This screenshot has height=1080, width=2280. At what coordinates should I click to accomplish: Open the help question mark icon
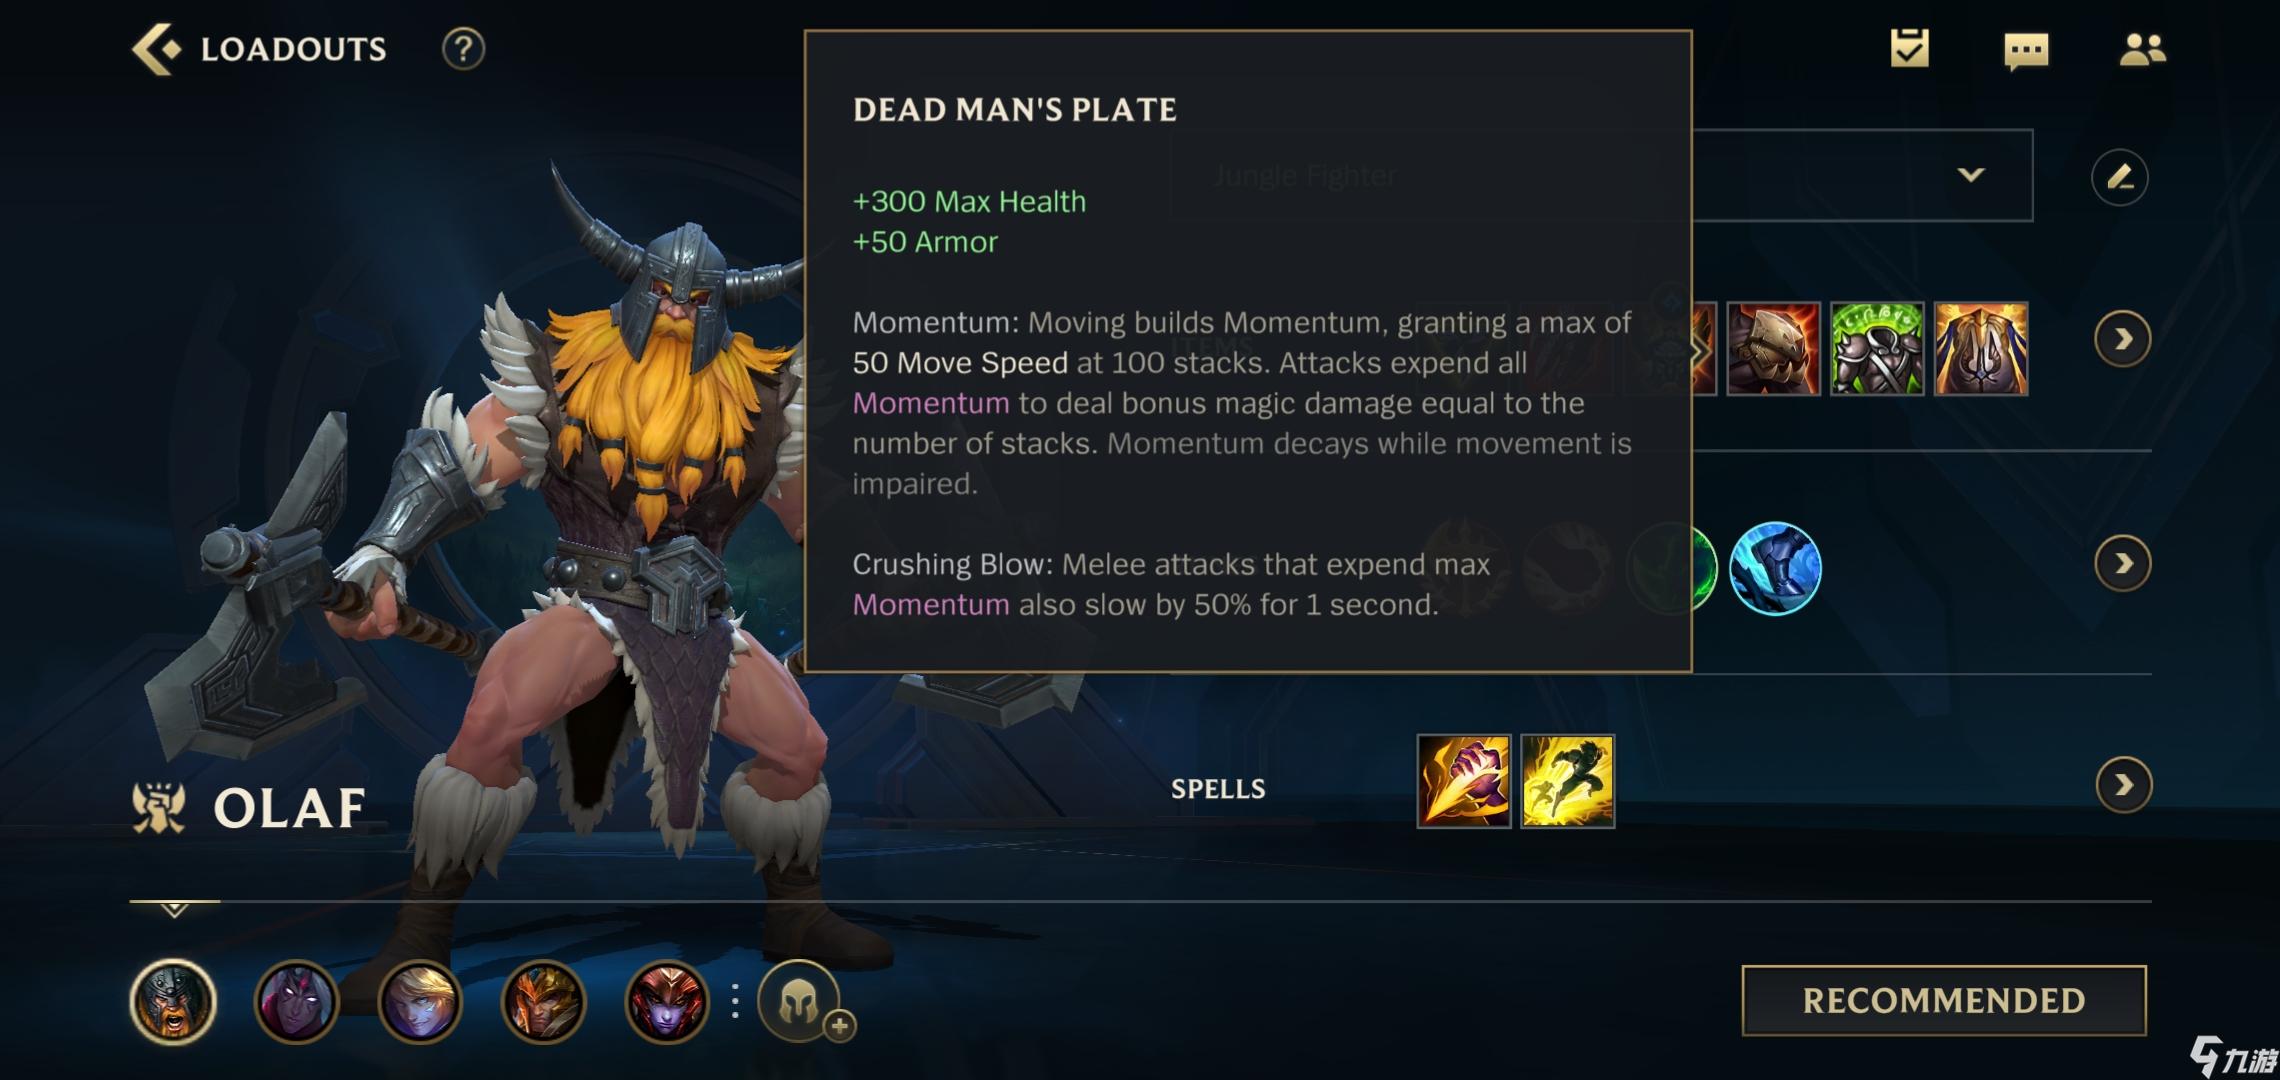[x=463, y=49]
